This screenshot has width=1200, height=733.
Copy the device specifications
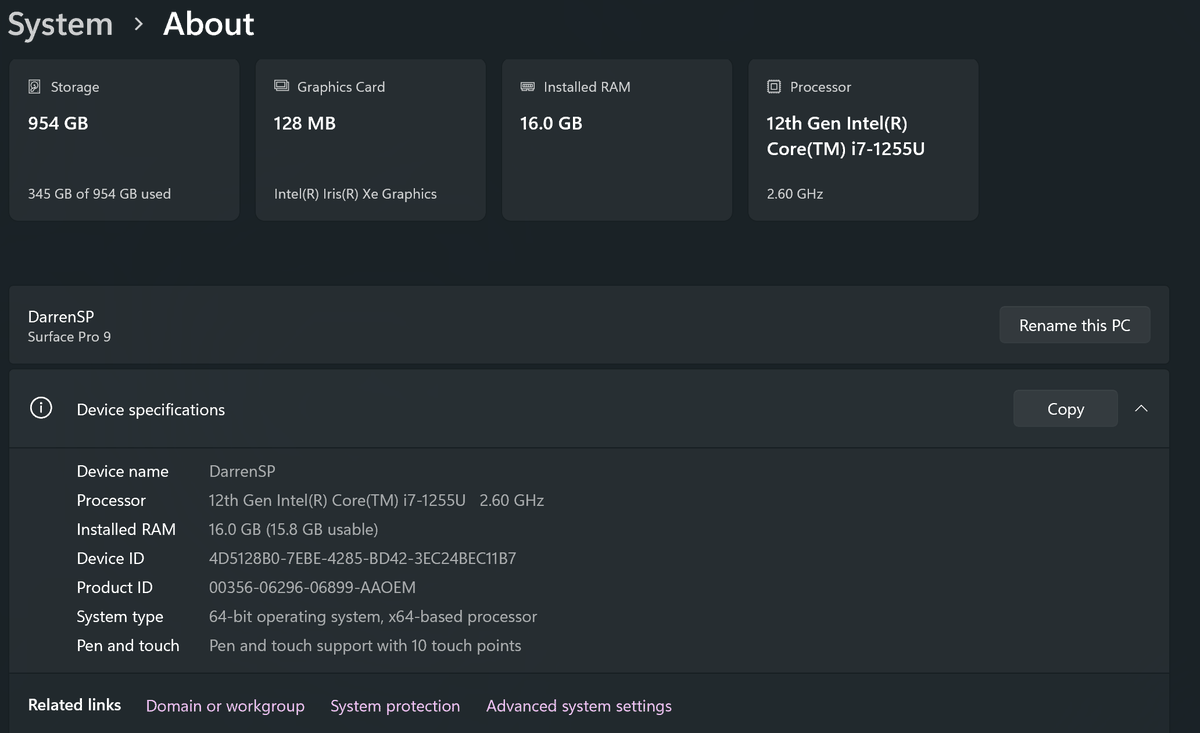(x=1065, y=409)
